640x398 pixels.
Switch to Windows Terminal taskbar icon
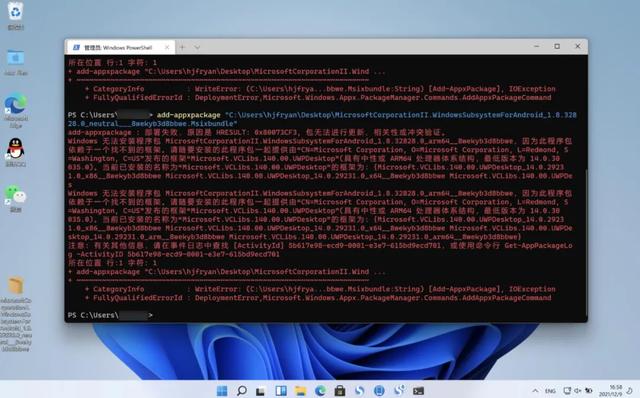418,391
